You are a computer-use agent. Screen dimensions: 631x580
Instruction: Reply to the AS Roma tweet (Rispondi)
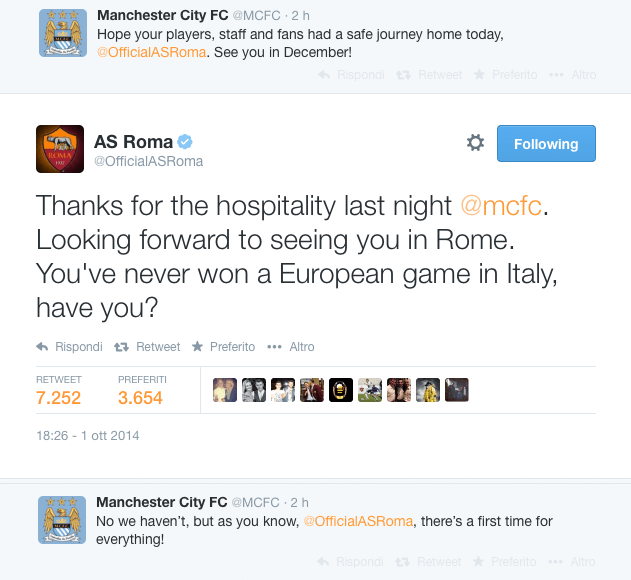pos(70,347)
